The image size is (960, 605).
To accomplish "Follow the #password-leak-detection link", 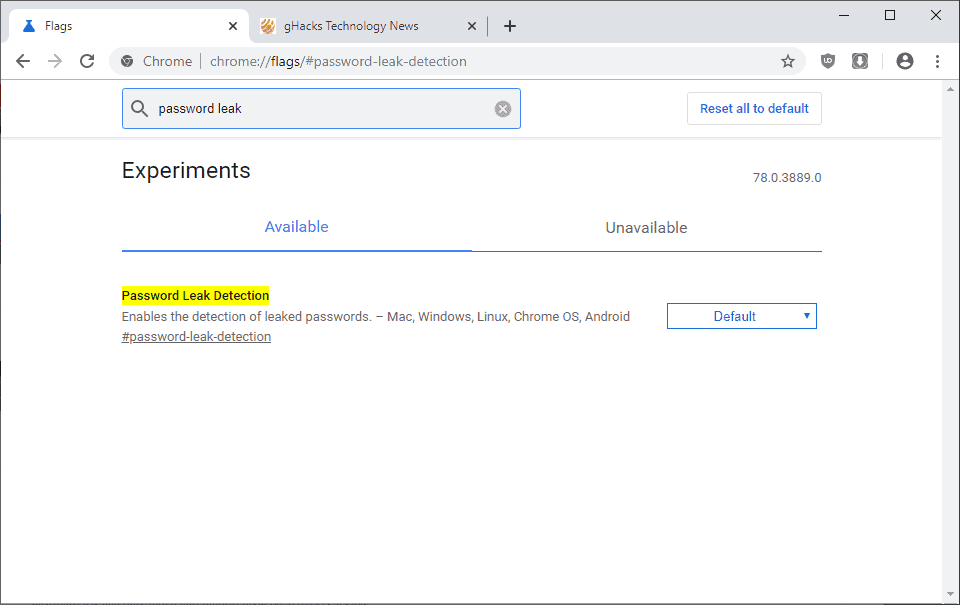I will coord(196,337).
